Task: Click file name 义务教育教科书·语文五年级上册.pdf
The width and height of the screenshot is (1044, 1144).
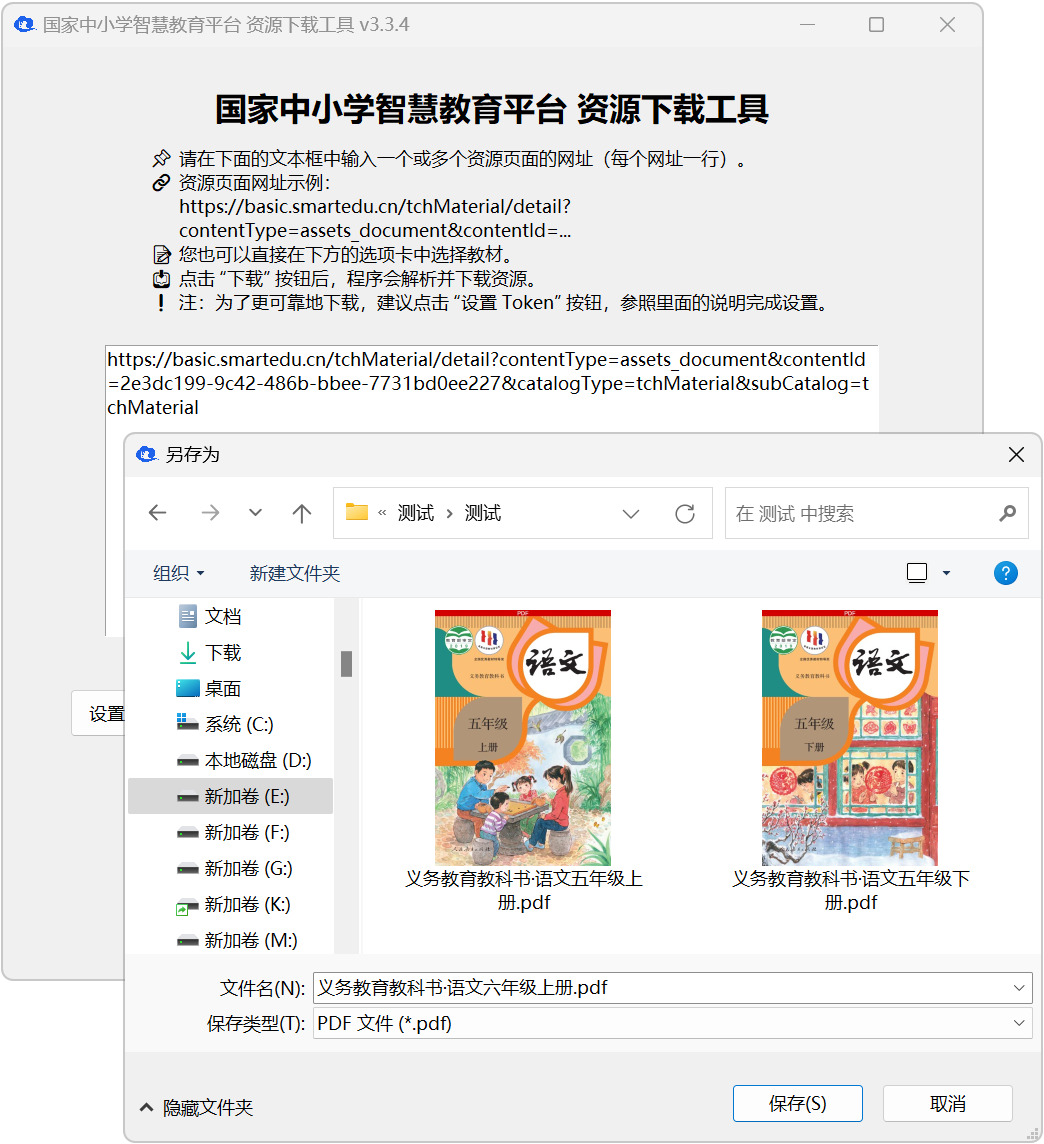Action: [524, 890]
